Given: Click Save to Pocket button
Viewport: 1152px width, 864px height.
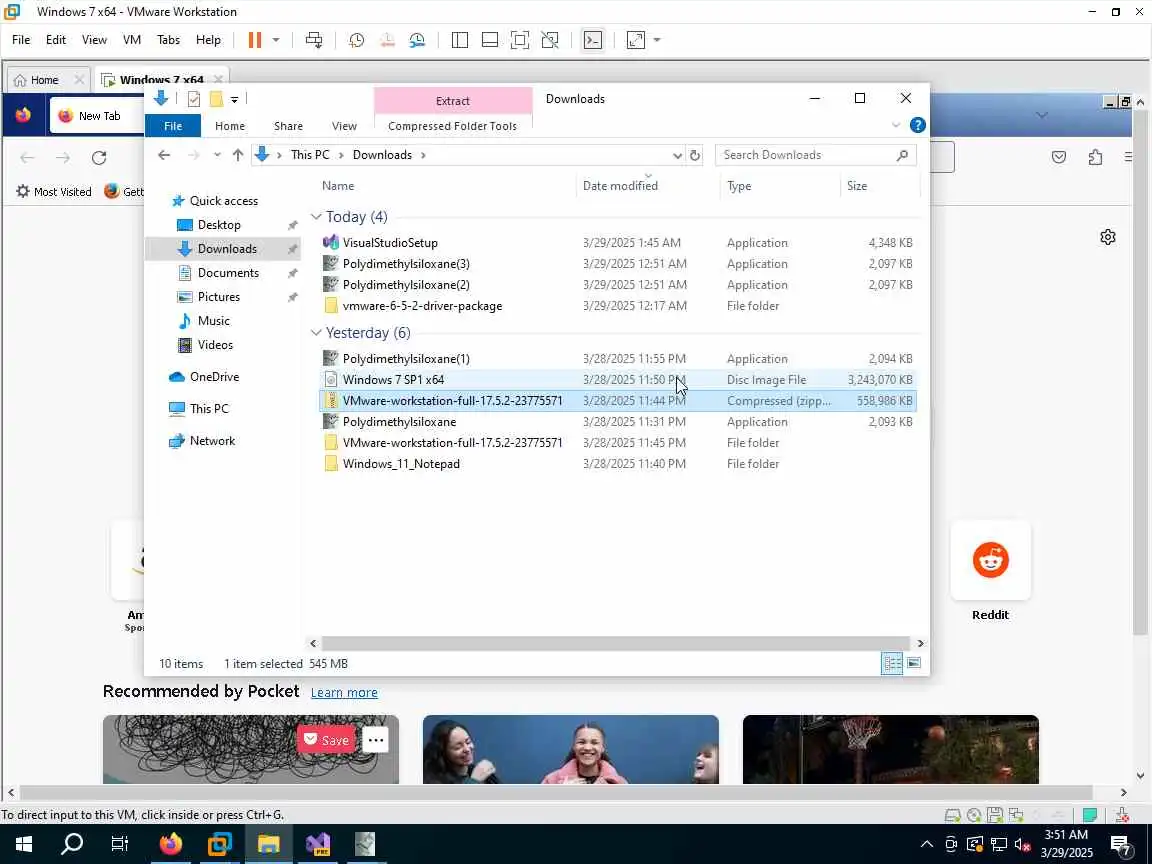Looking at the screenshot, I should 327,740.
